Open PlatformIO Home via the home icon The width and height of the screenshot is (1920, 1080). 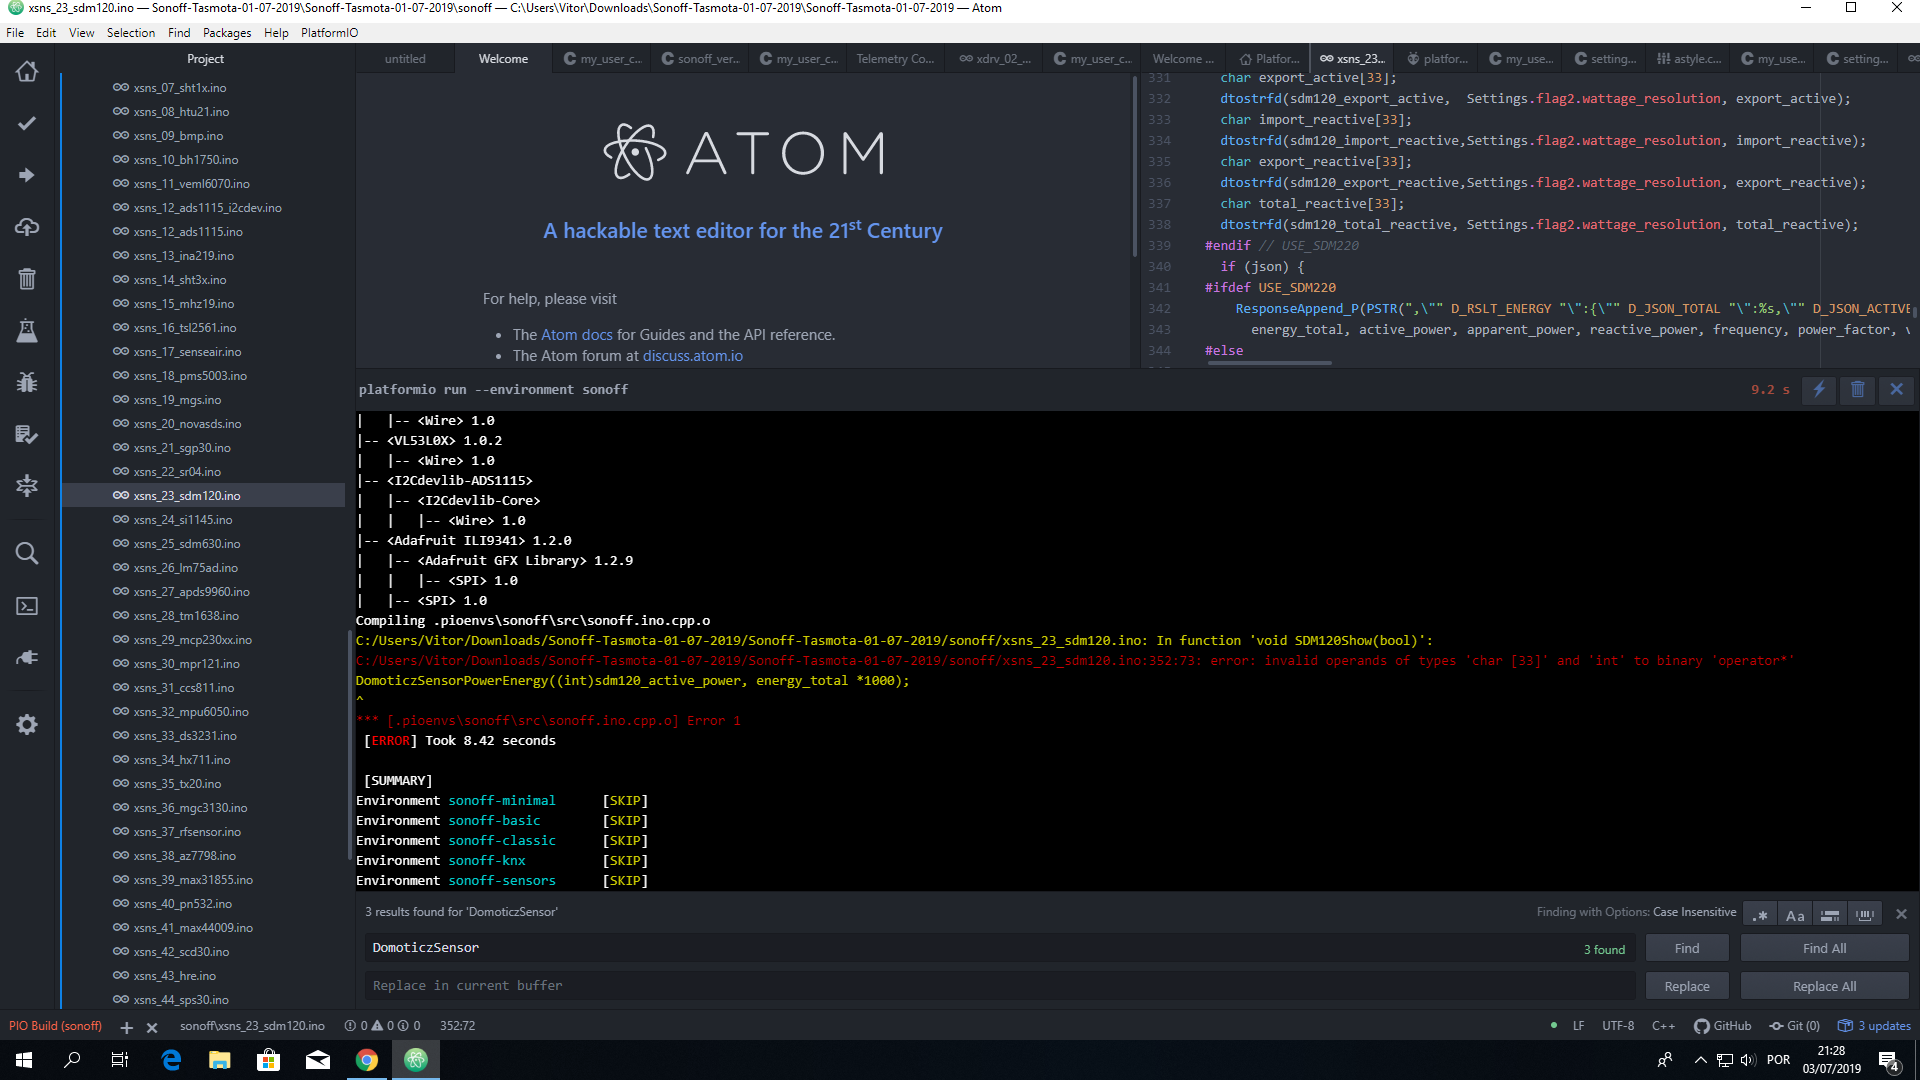pyautogui.click(x=27, y=71)
